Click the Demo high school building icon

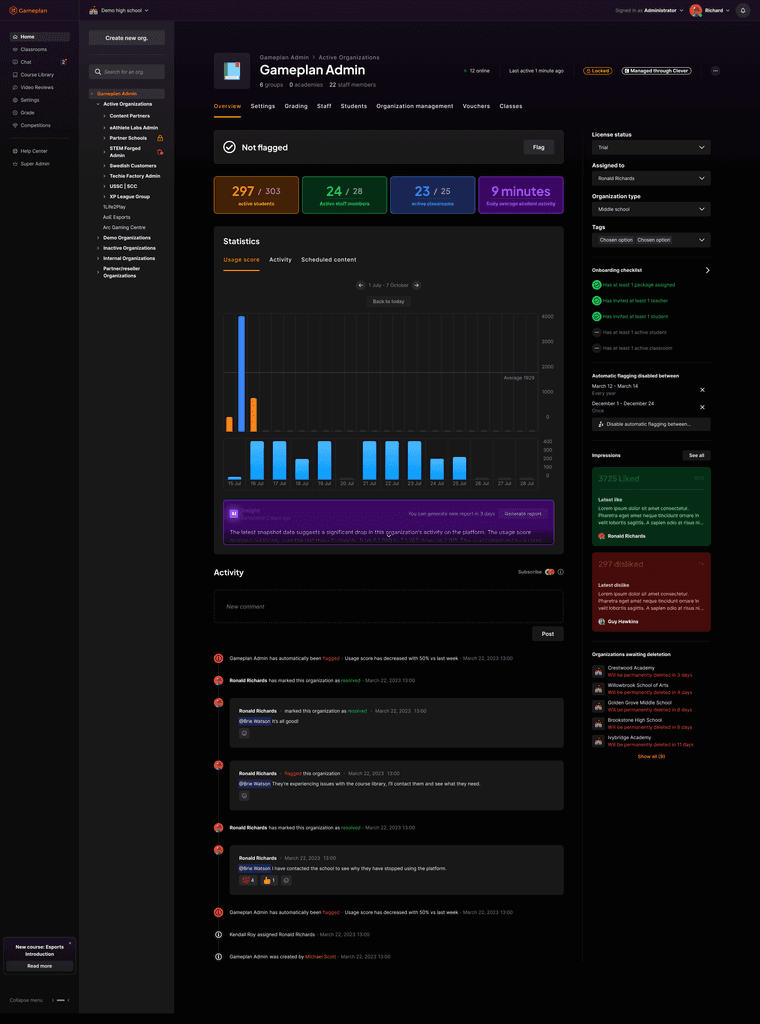pos(93,10)
